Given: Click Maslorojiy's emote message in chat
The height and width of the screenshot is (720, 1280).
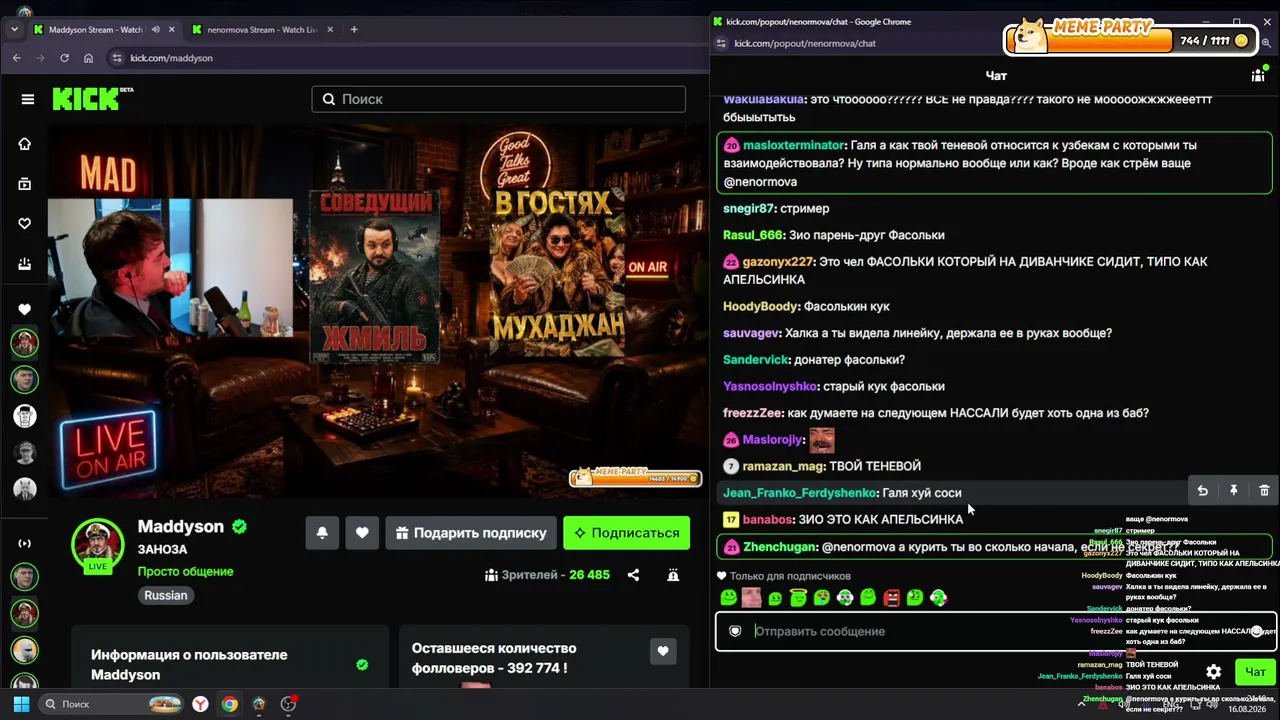Looking at the screenshot, I should 821,440.
